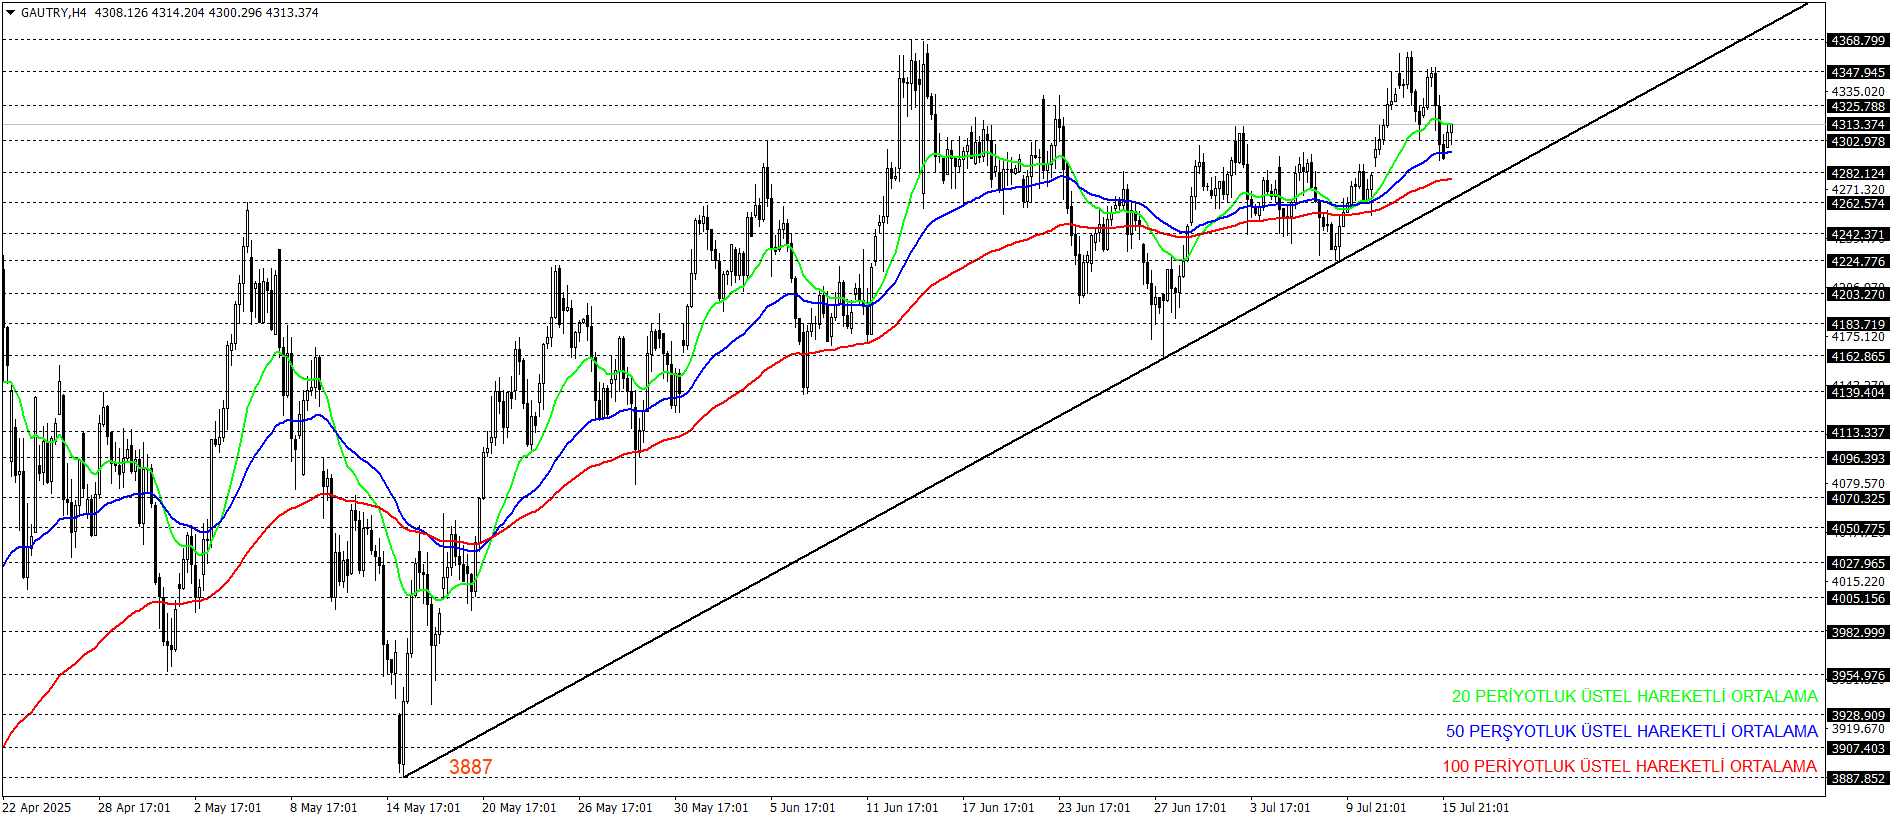1896x820 pixels.
Task: Click the 4079.570 price scale value
Action: point(1858,483)
